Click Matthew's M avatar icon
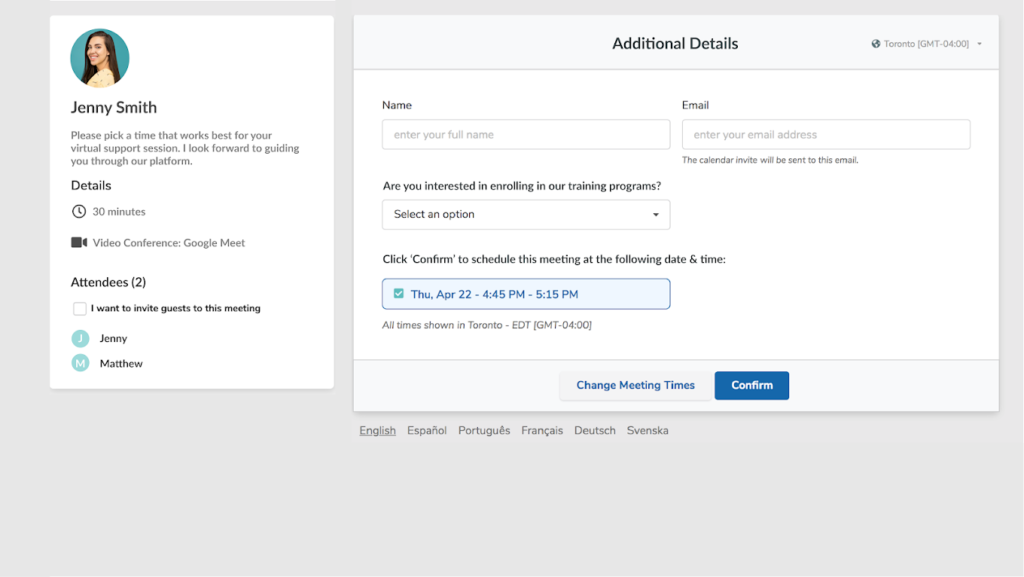 pyautogui.click(x=80, y=363)
